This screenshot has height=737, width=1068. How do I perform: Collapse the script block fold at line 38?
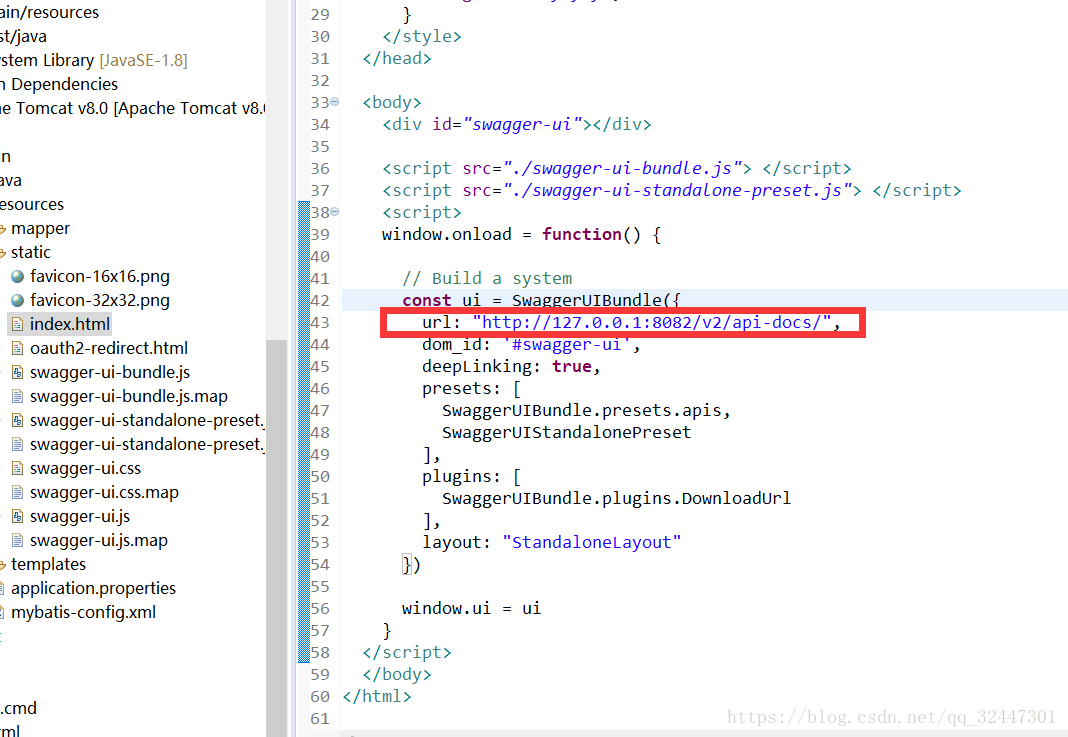coord(334,212)
